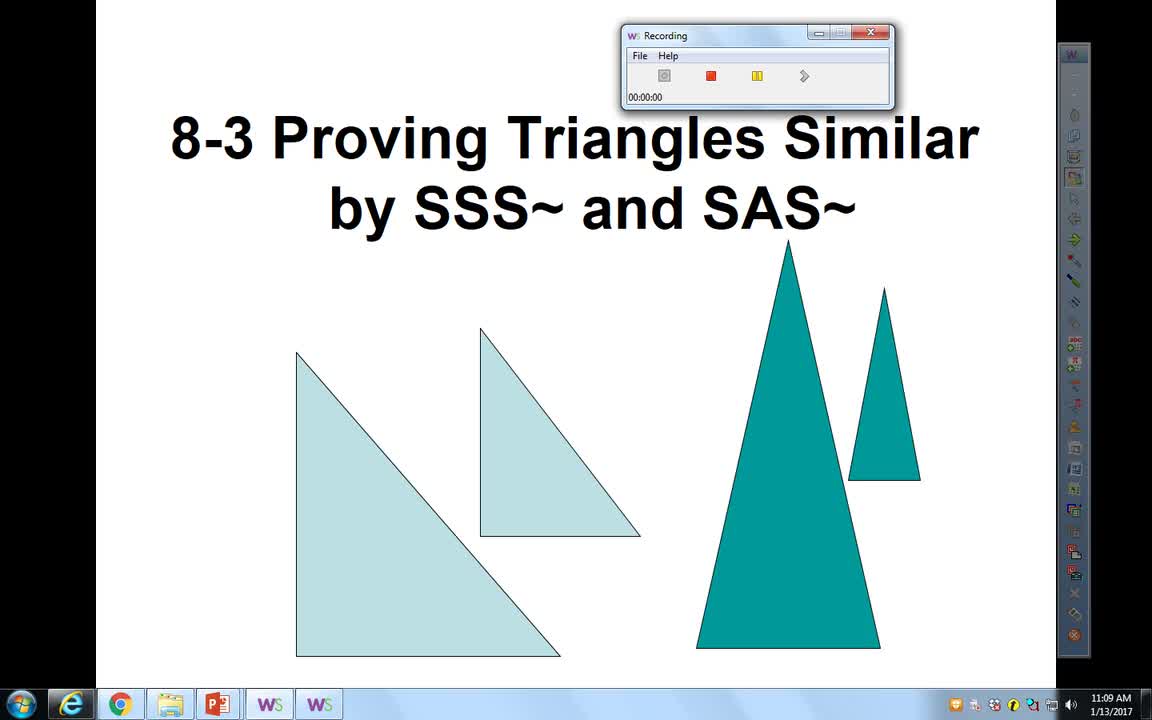The image size is (1152, 720).
Task: Open PowerPoint from the taskbar
Action: (x=218, y=703)
